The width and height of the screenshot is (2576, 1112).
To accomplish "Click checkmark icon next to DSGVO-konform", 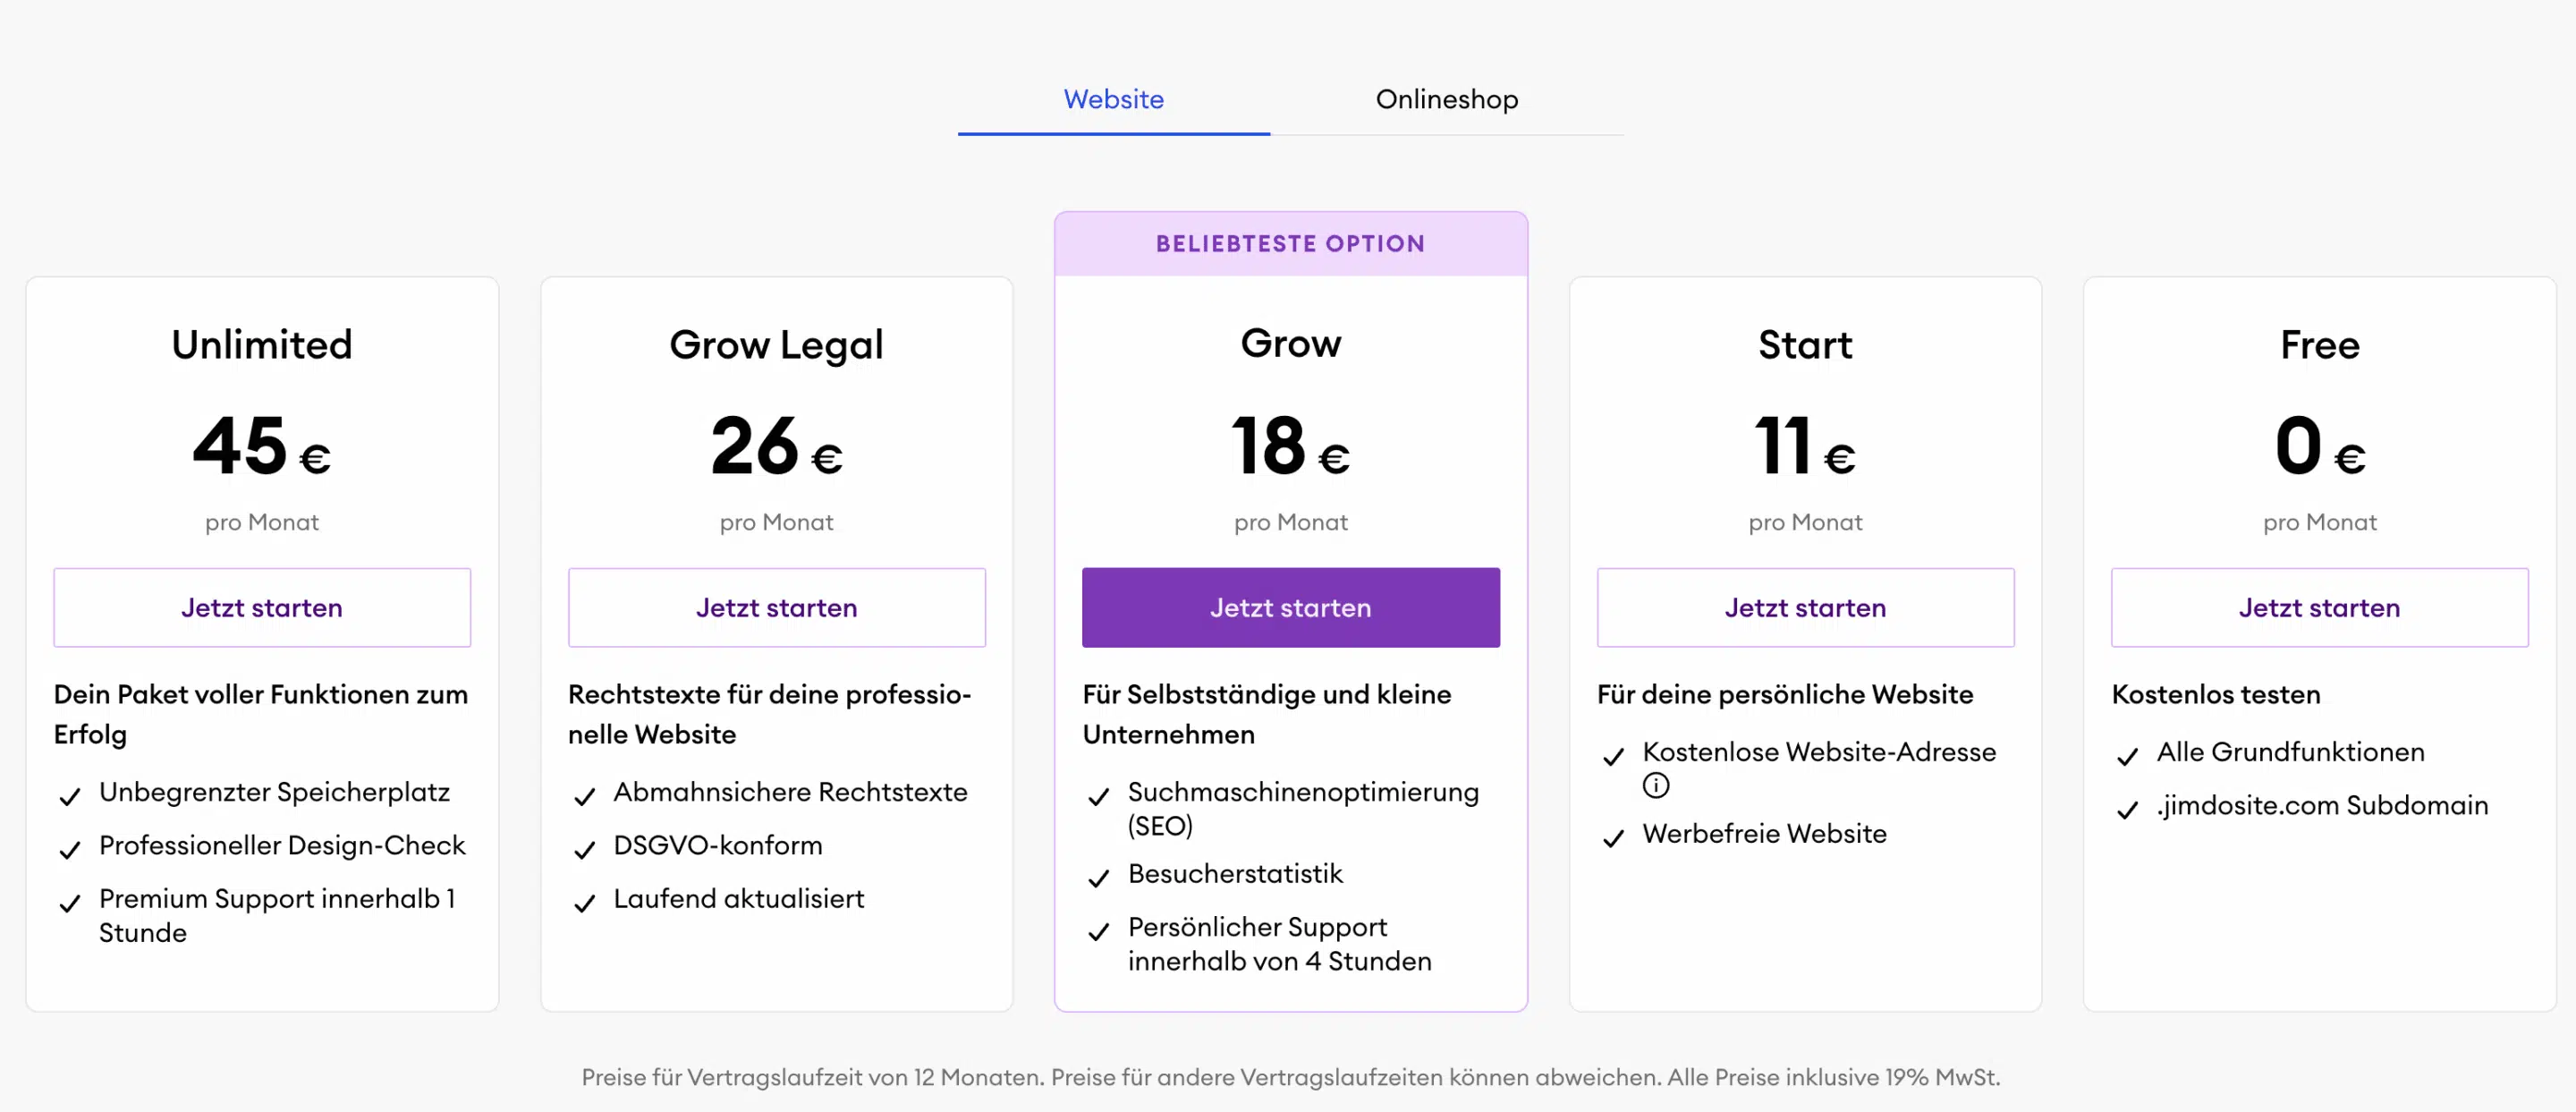I will click(x=585, y=850).
